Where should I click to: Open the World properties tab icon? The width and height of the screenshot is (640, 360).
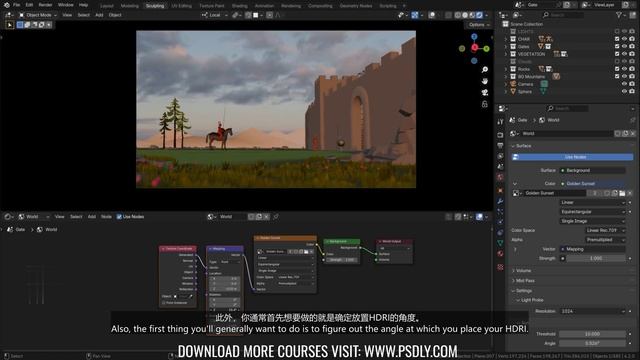[500, 178]
